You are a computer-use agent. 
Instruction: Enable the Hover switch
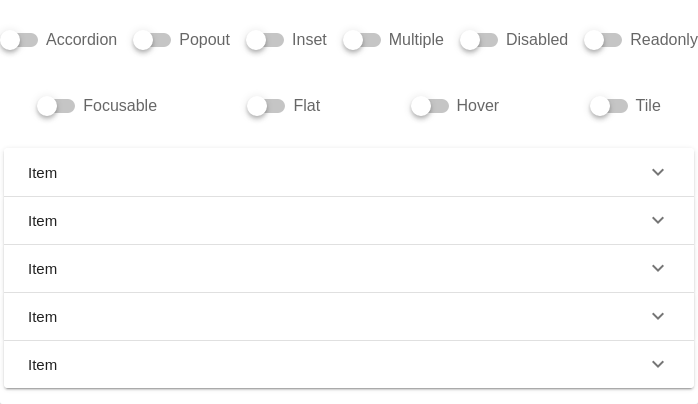coord(430,106)
